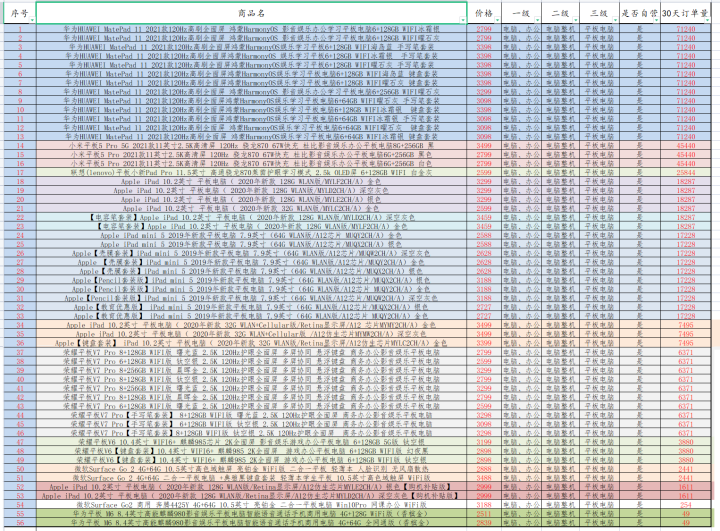Click row 56 product 华为平板 M6 全网通版

click(252, 523)
